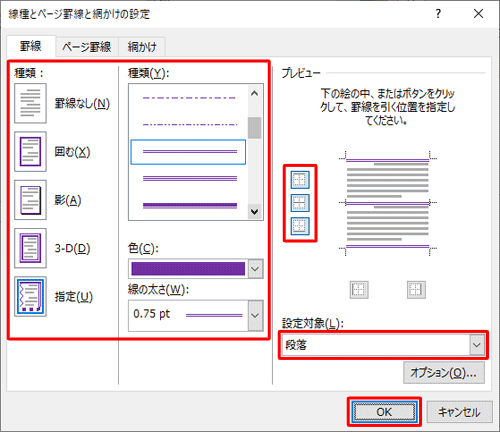The width and height of the screenshot is (500, 432).
Task: Select the highlighted double line style
Action: [x=188, y=152]
